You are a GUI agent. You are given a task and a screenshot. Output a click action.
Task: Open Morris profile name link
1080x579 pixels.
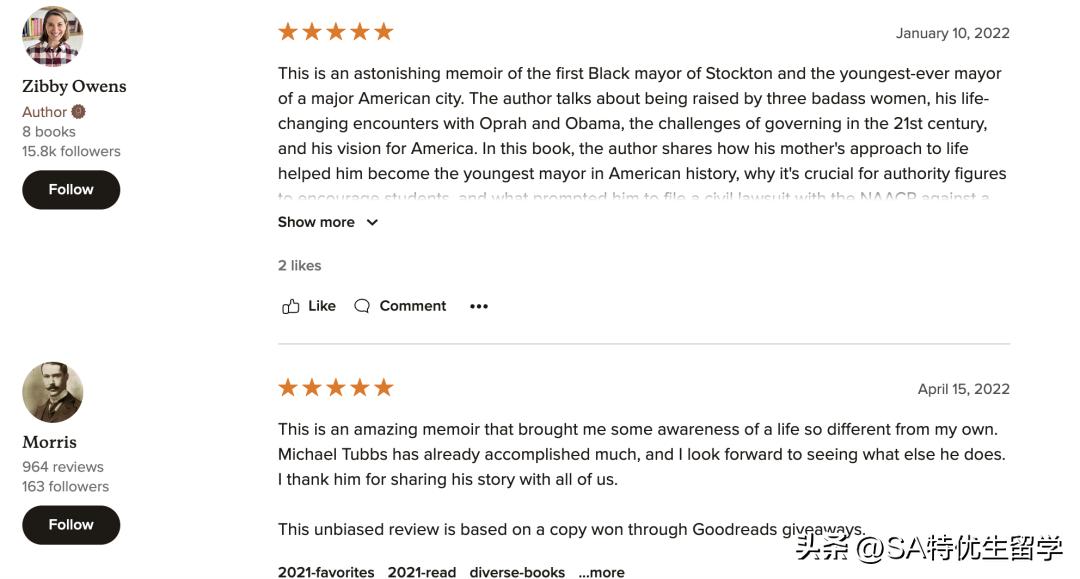(49, 441)
